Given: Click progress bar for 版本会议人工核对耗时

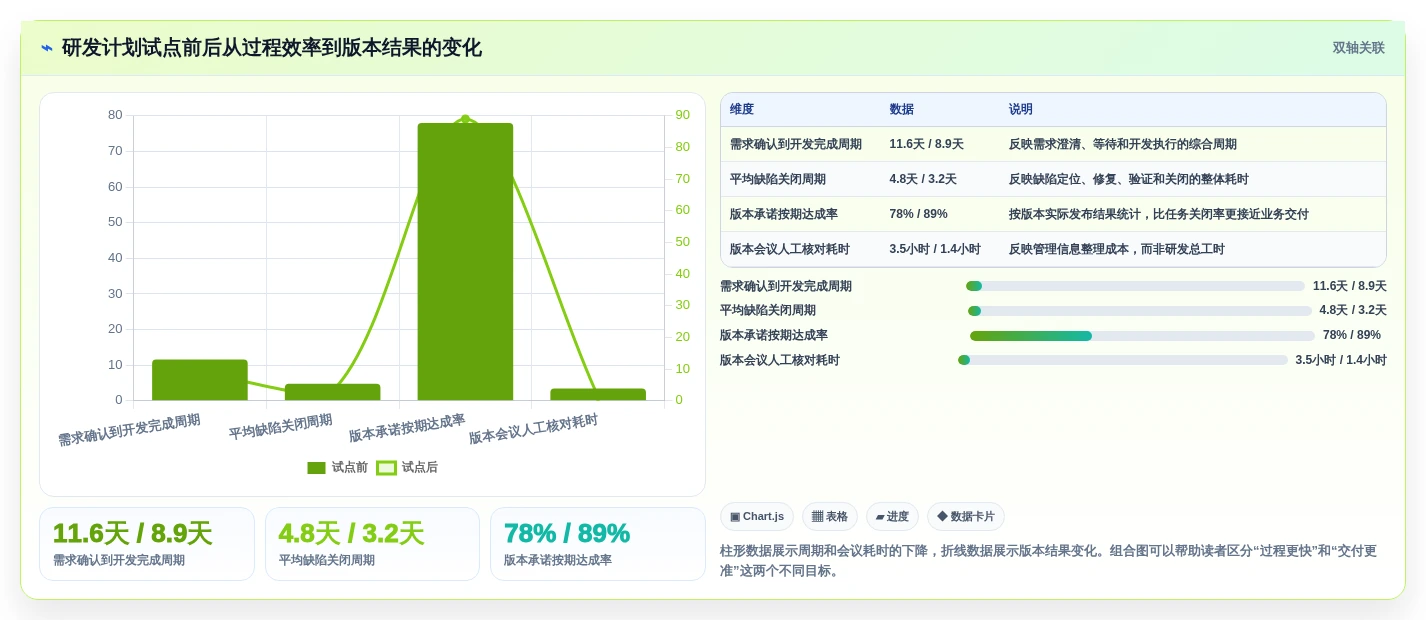Looking at the screenshot, I should coord(1123,360).
